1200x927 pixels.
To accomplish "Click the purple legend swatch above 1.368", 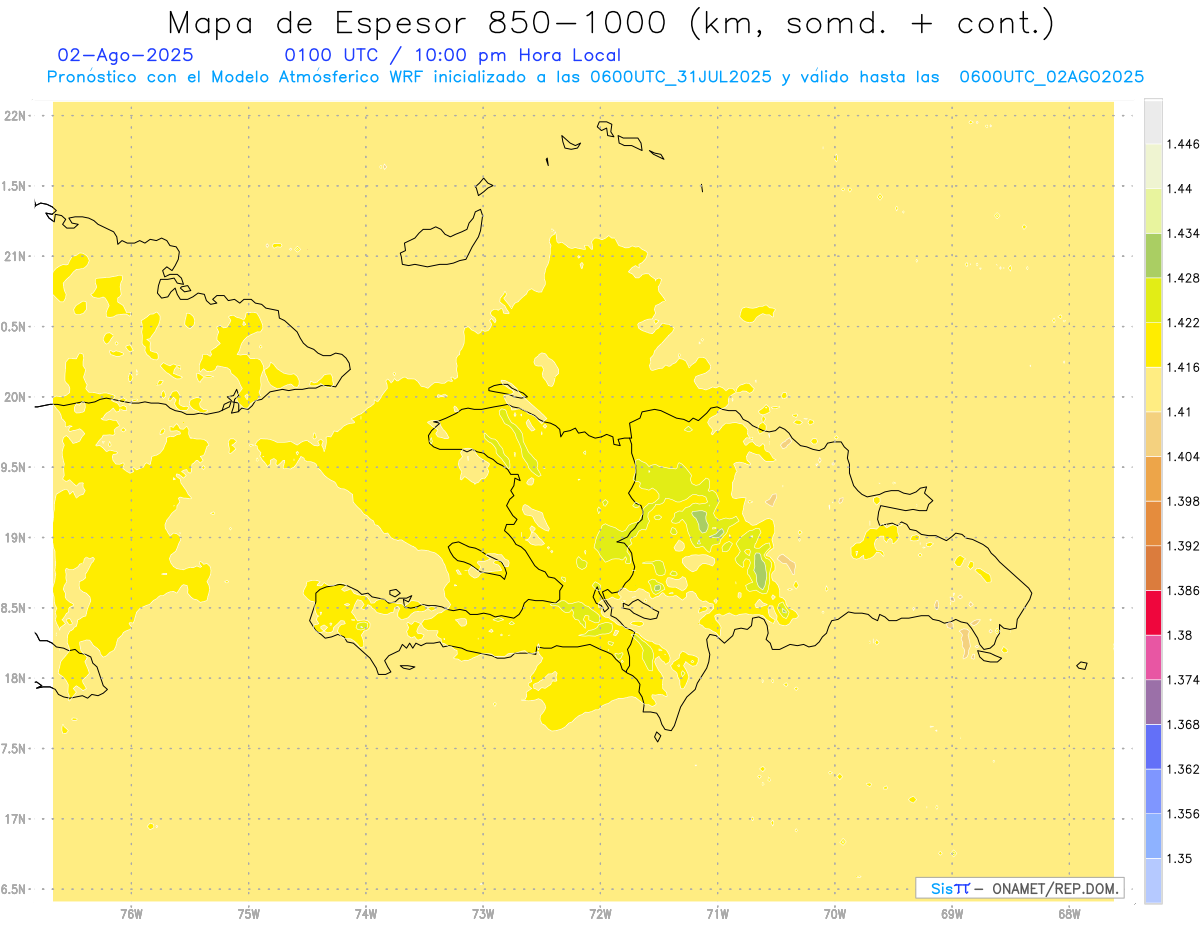I will (1153, 702).
